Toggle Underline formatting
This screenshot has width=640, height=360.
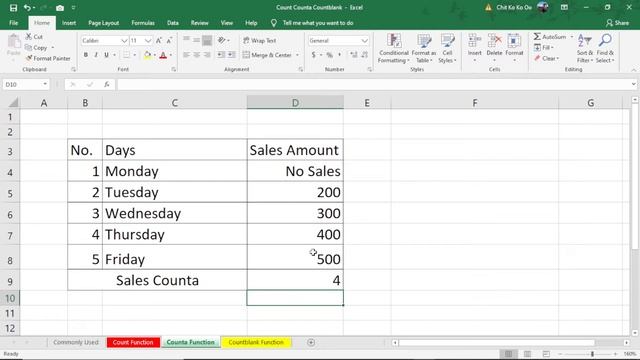(106, 55)
